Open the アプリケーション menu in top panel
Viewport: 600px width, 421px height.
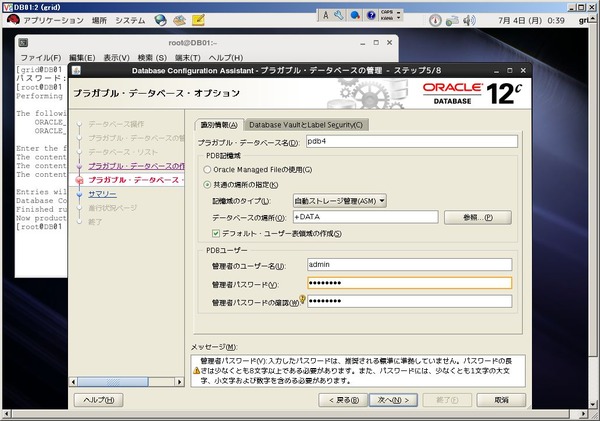click(53, 20)
